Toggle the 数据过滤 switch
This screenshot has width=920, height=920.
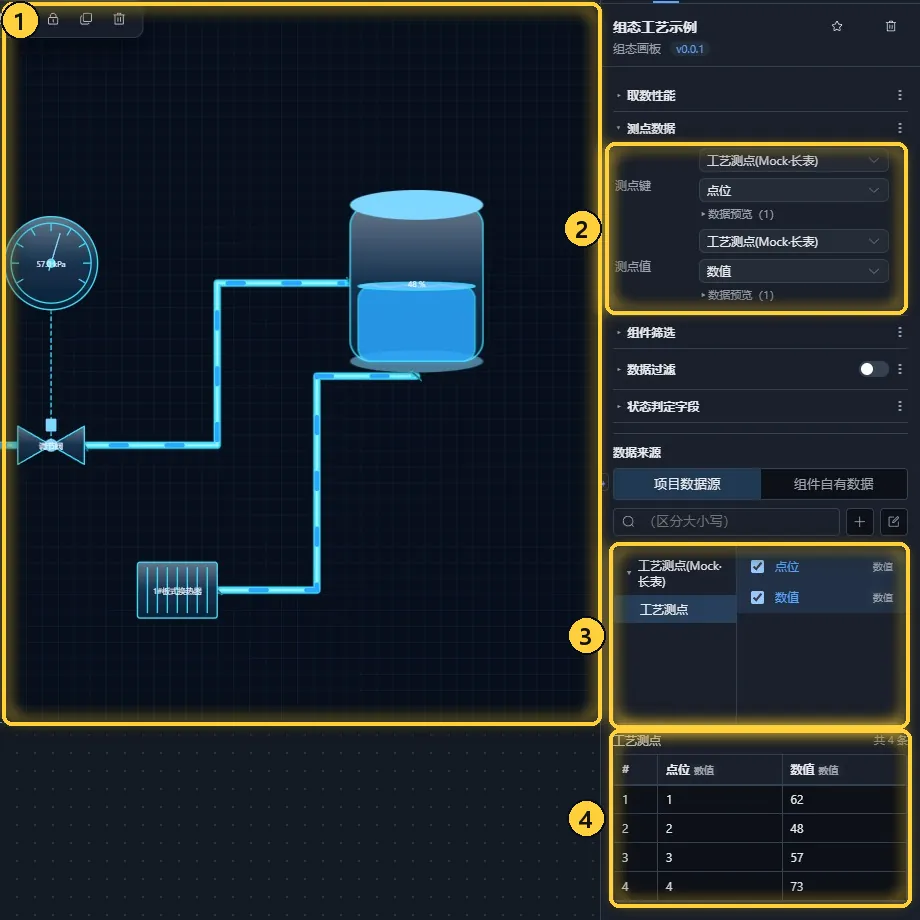pyautogui.click(x=872, y=369)
